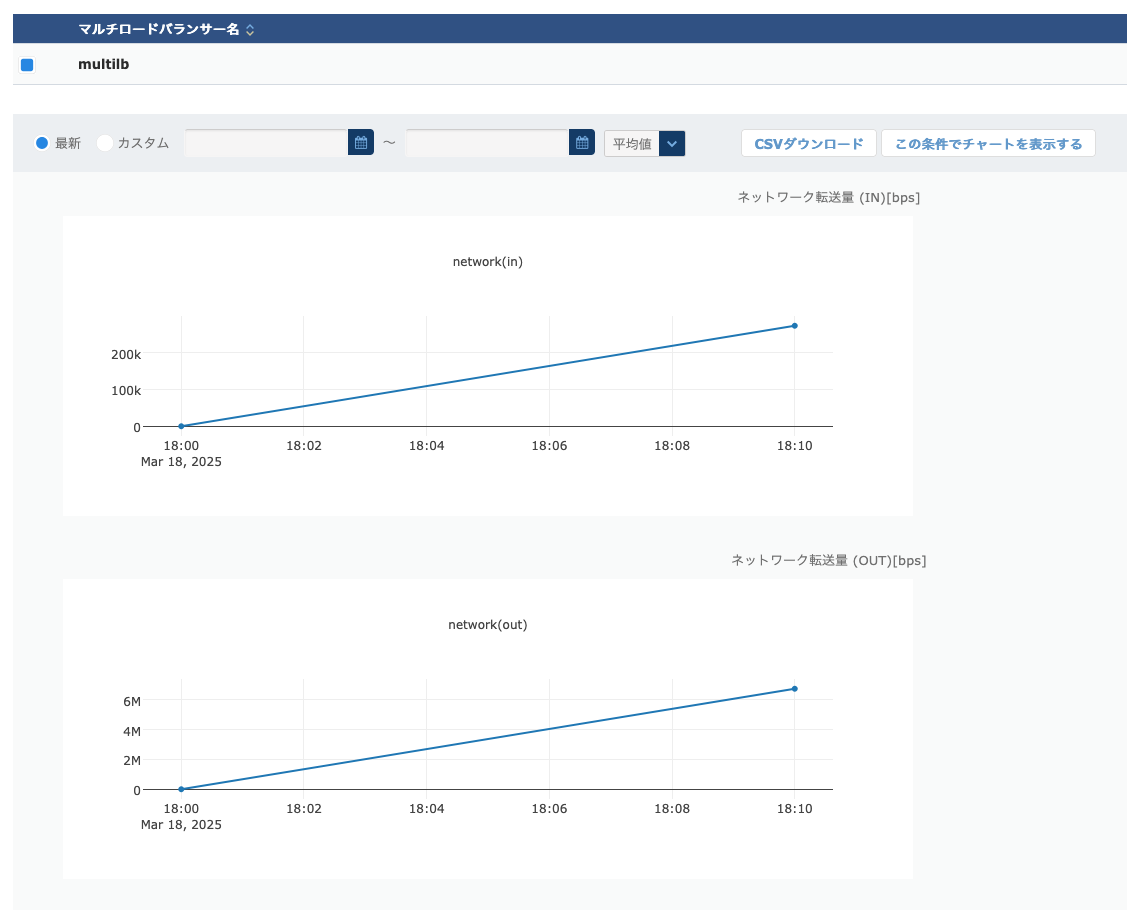Click the 18:10 data point on network(in) chart

click(x=794, y=326)
